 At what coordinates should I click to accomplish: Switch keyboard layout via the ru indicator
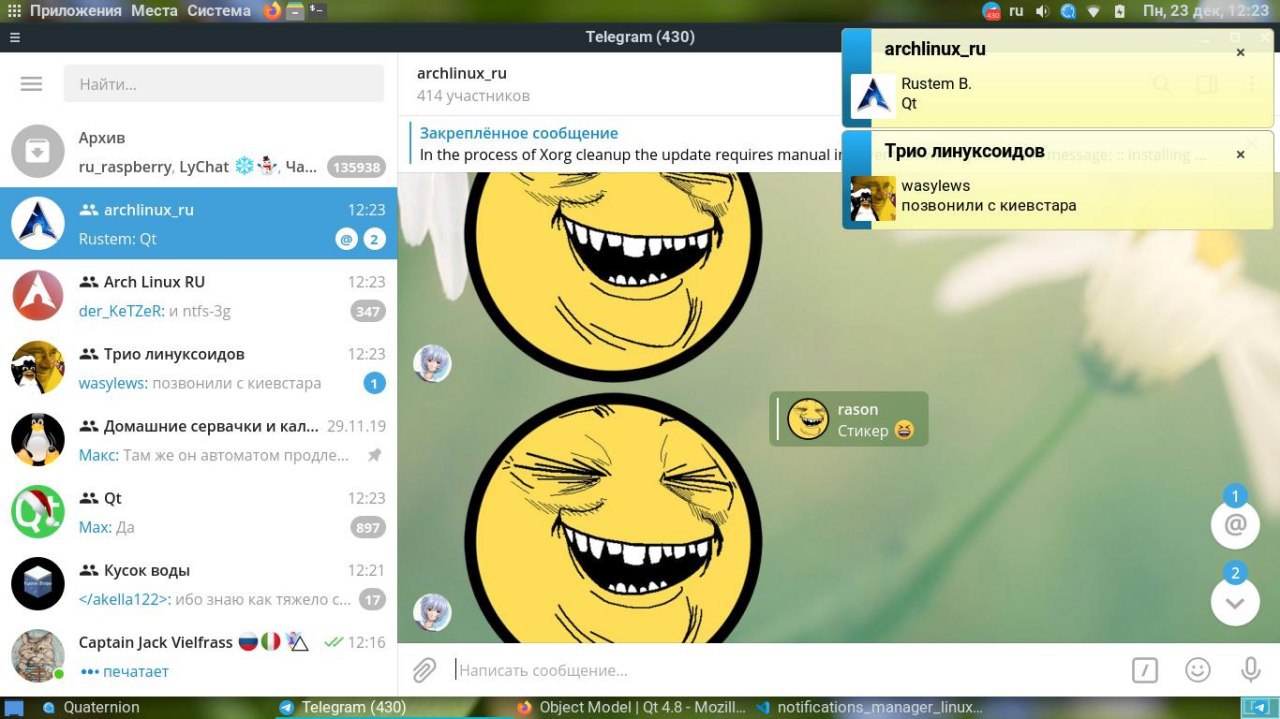[x=1016, y=11]
